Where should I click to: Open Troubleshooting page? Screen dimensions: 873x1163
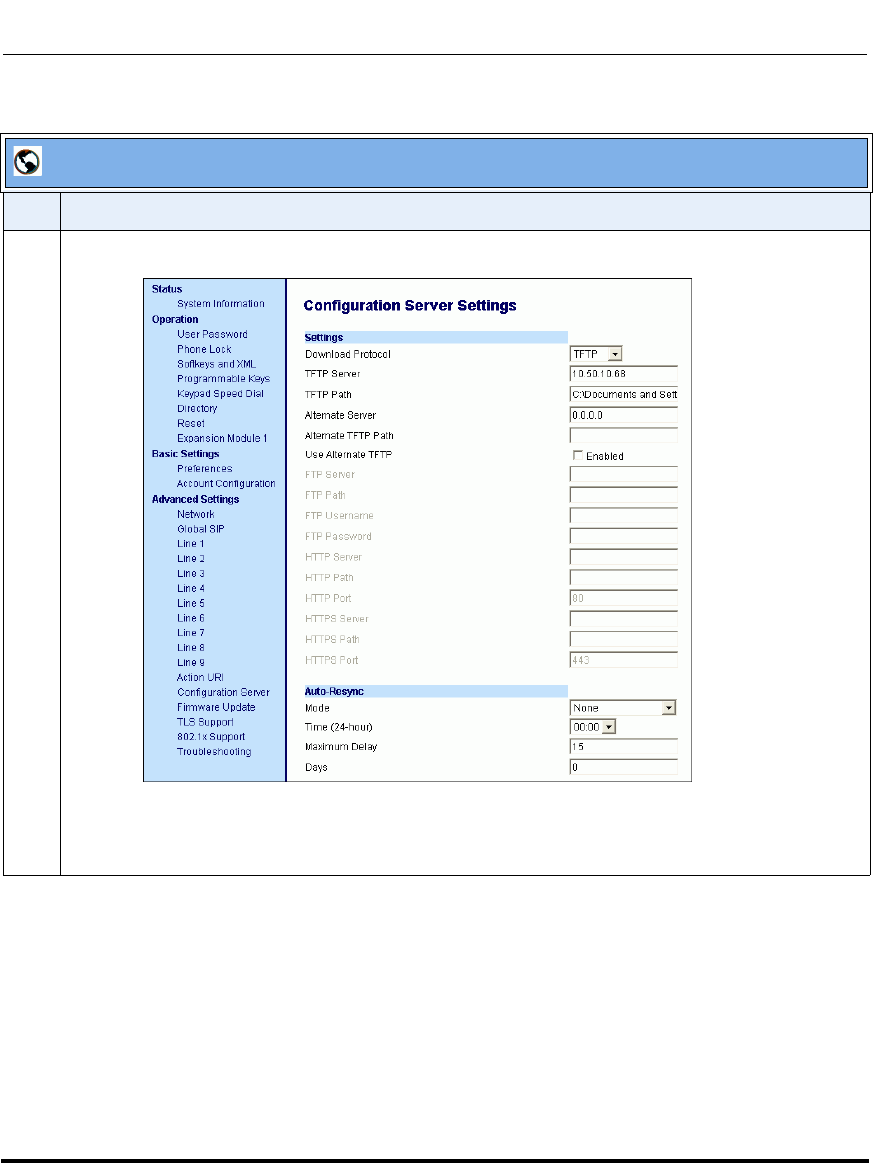(x=214, y=751)
